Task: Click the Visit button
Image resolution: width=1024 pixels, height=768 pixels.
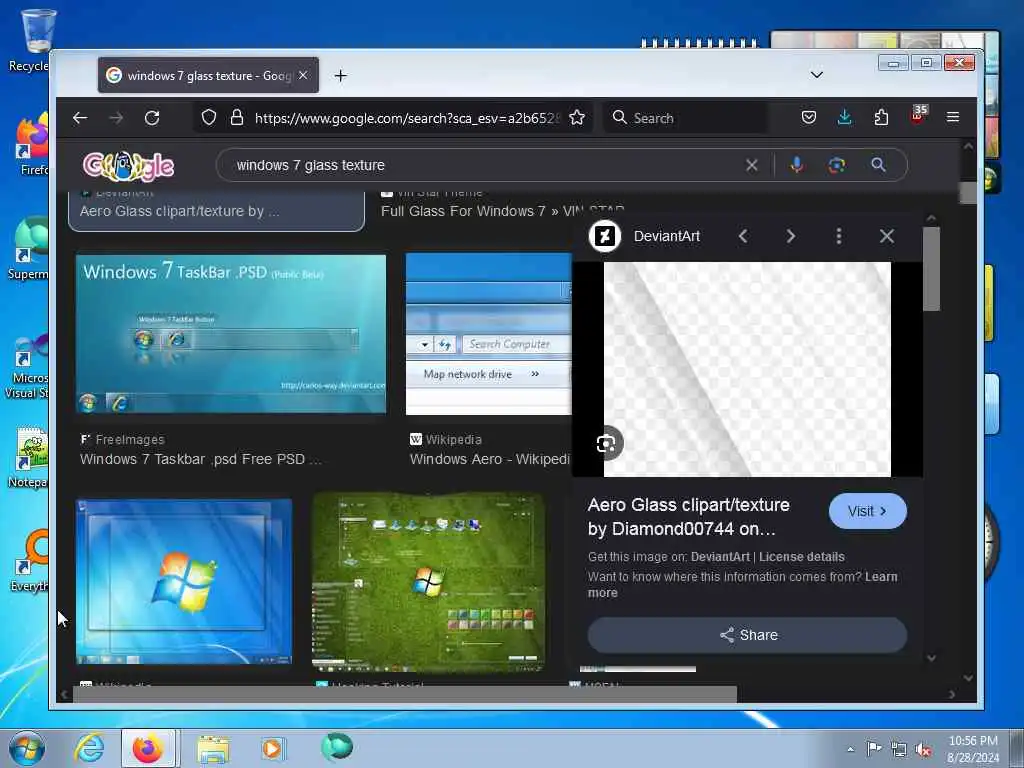Action: (867, 511)
